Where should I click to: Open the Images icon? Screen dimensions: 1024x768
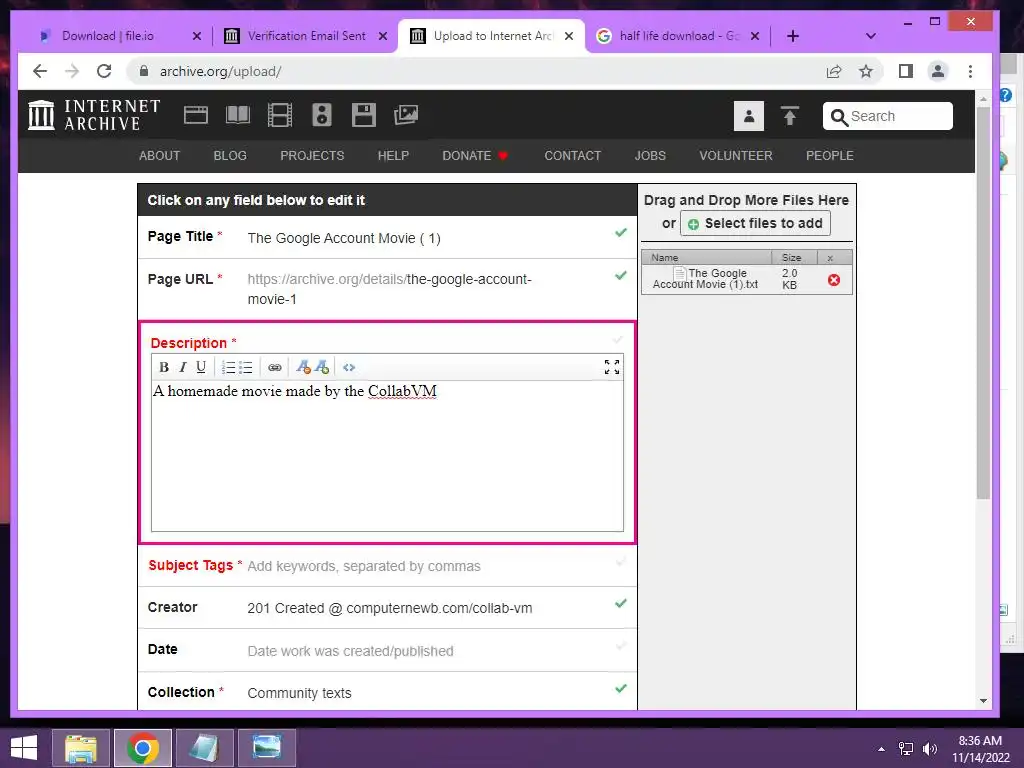tap(406, 116)
